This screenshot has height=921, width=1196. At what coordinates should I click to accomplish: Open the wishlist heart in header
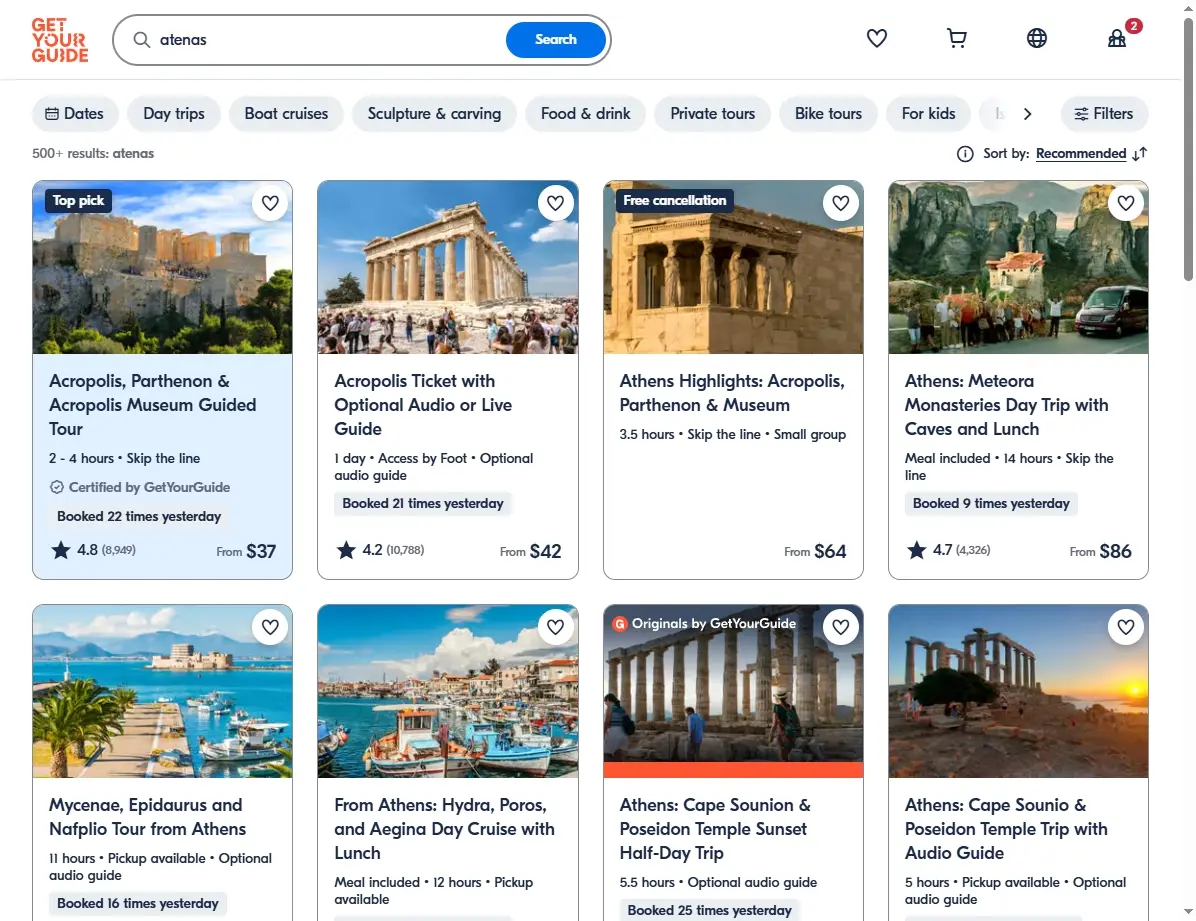(876, 37)
